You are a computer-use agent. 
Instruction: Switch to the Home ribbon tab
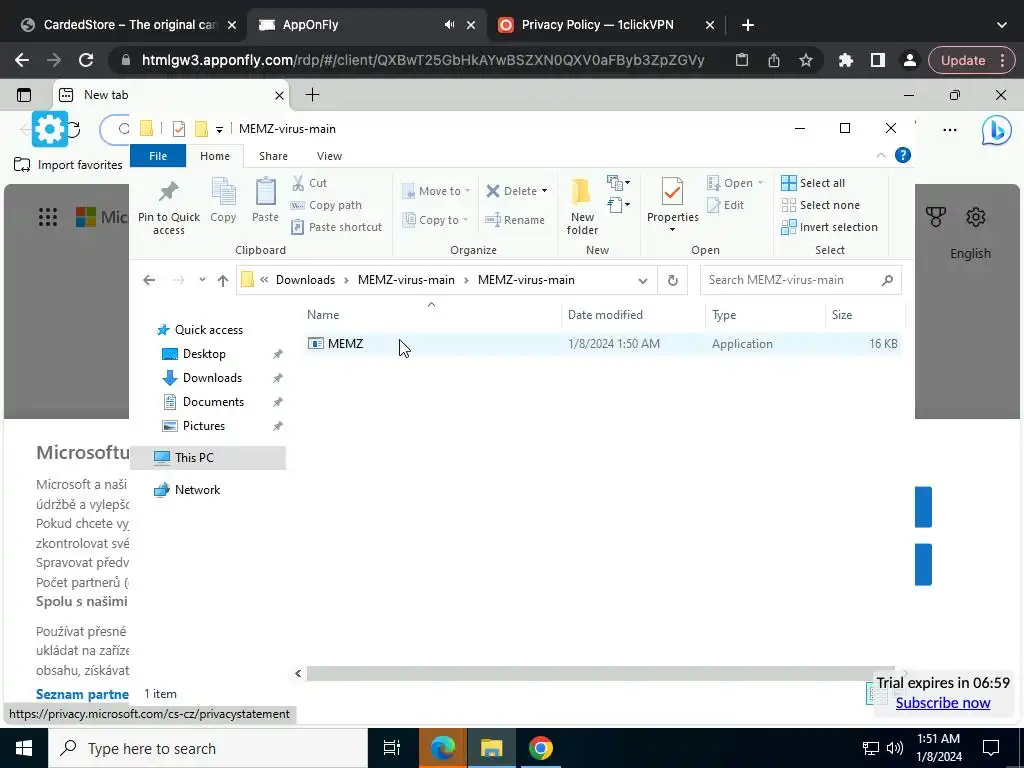(215, 156)
